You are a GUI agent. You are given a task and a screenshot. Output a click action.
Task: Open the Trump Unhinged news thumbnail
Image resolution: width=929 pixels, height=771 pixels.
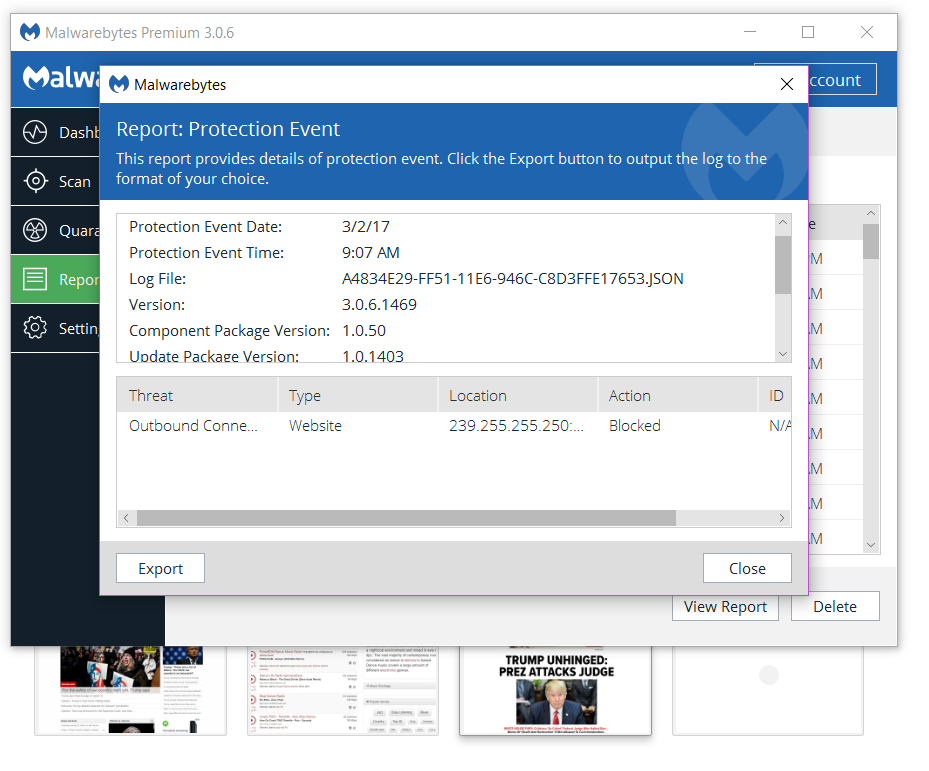pyautogui.click(x=555, y=690)
